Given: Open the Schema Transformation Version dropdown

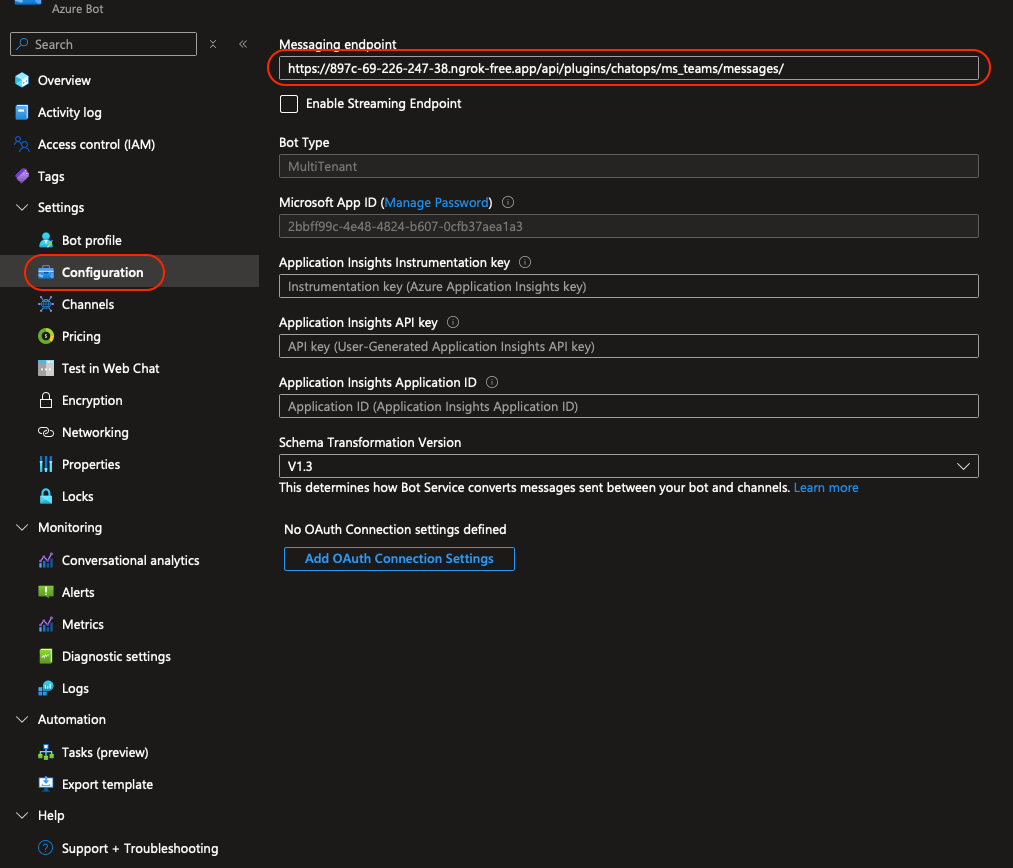Looking at the screenshot, I should [x=629, y=466].
